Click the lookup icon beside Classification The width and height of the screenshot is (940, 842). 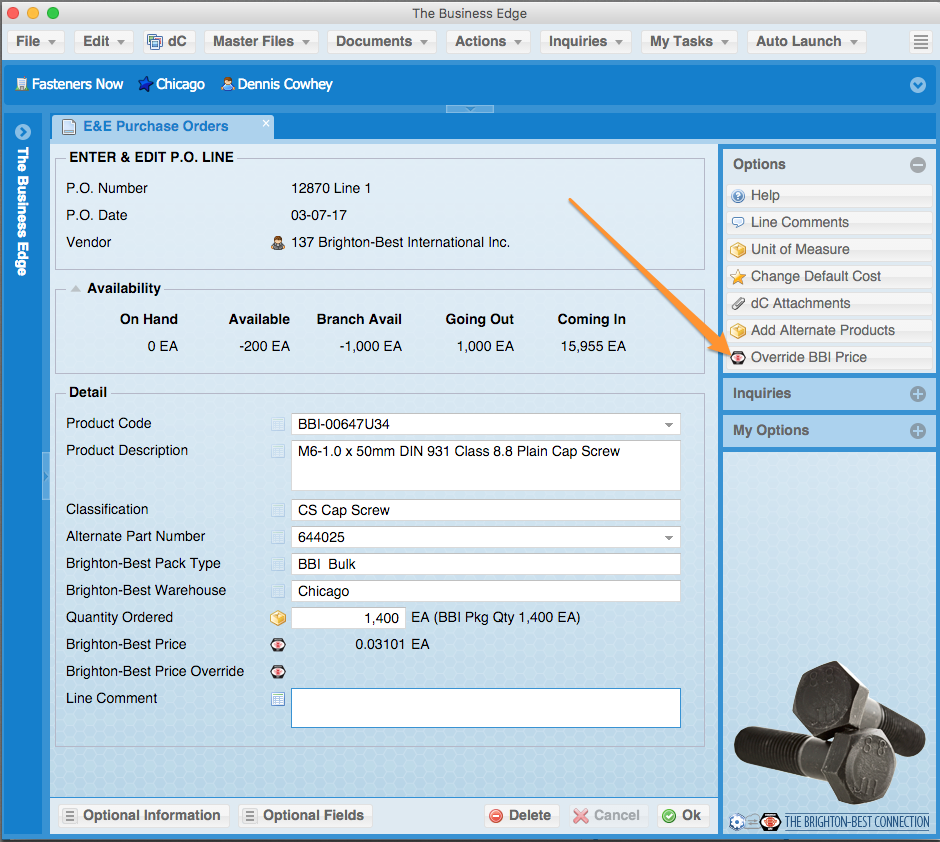[278, 510]
